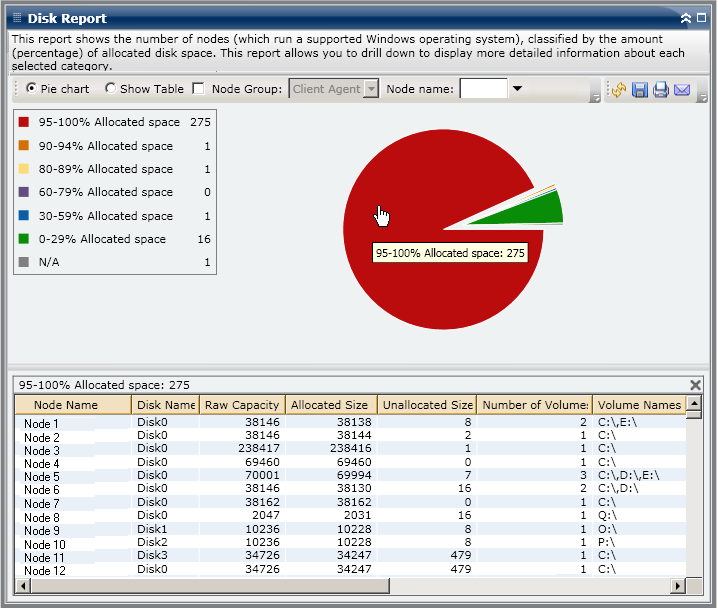This screenshot has height=608, width=718.
Task: Close the drill-down details table
Action: point(696,385)
